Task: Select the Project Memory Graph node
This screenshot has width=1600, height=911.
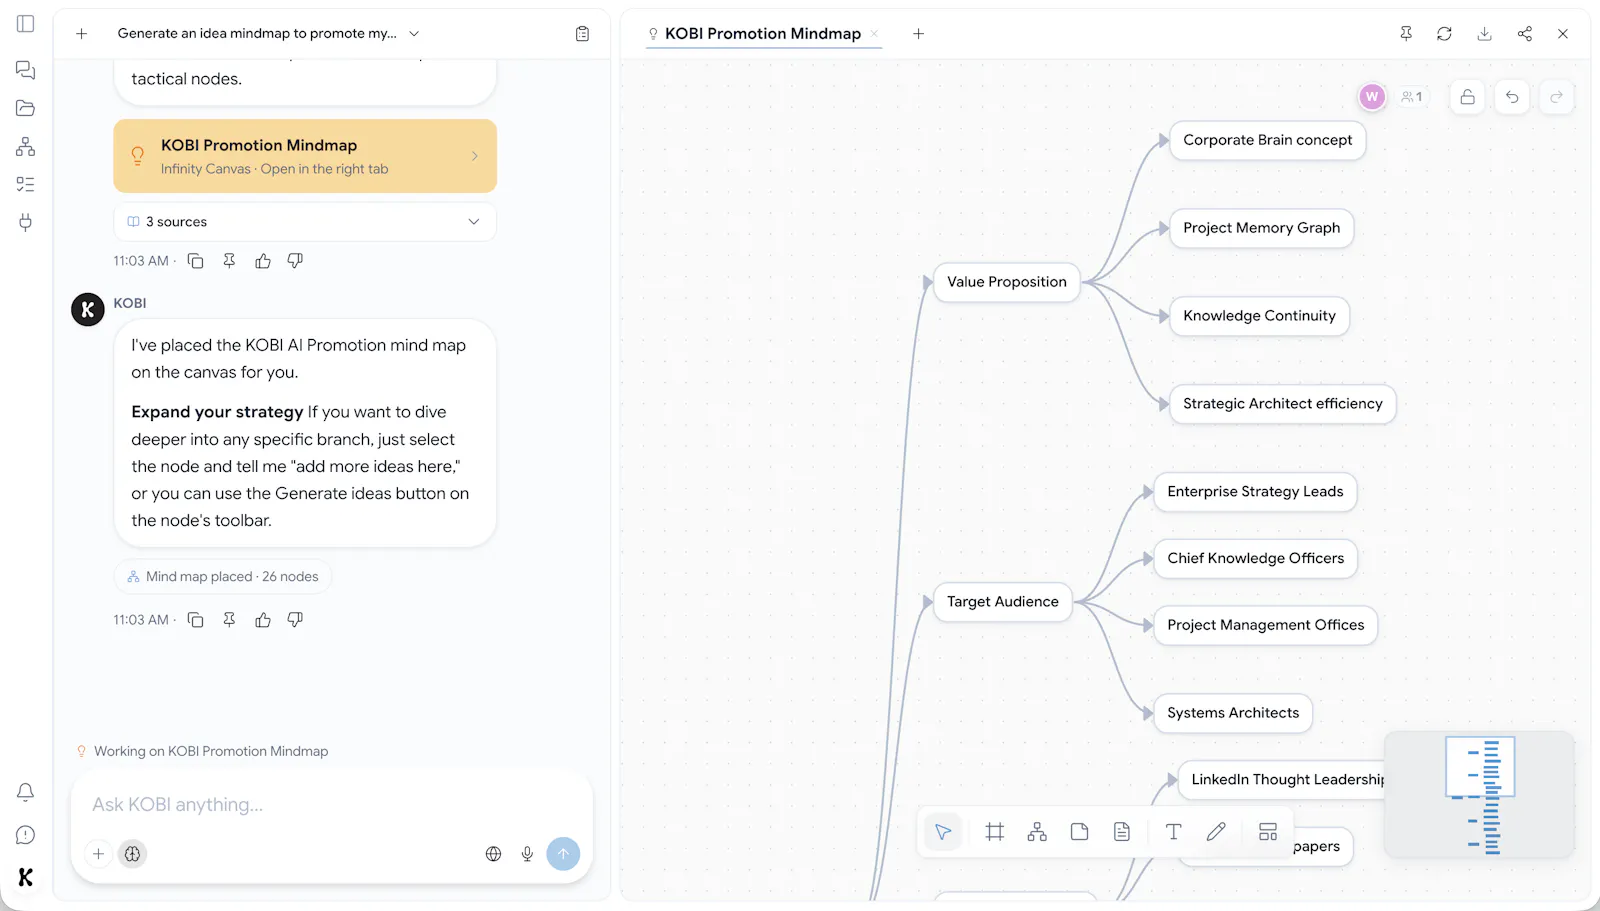Action: click(x=1262, y=228)
